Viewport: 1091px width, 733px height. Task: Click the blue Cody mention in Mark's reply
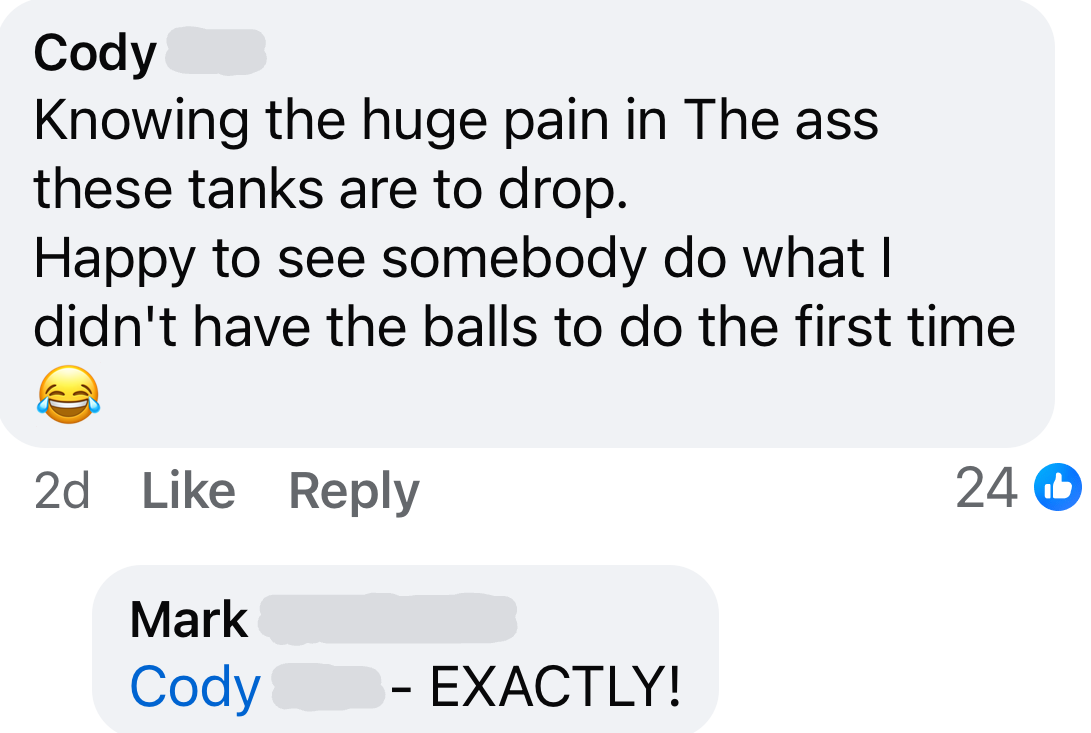[x=196, y=688]
